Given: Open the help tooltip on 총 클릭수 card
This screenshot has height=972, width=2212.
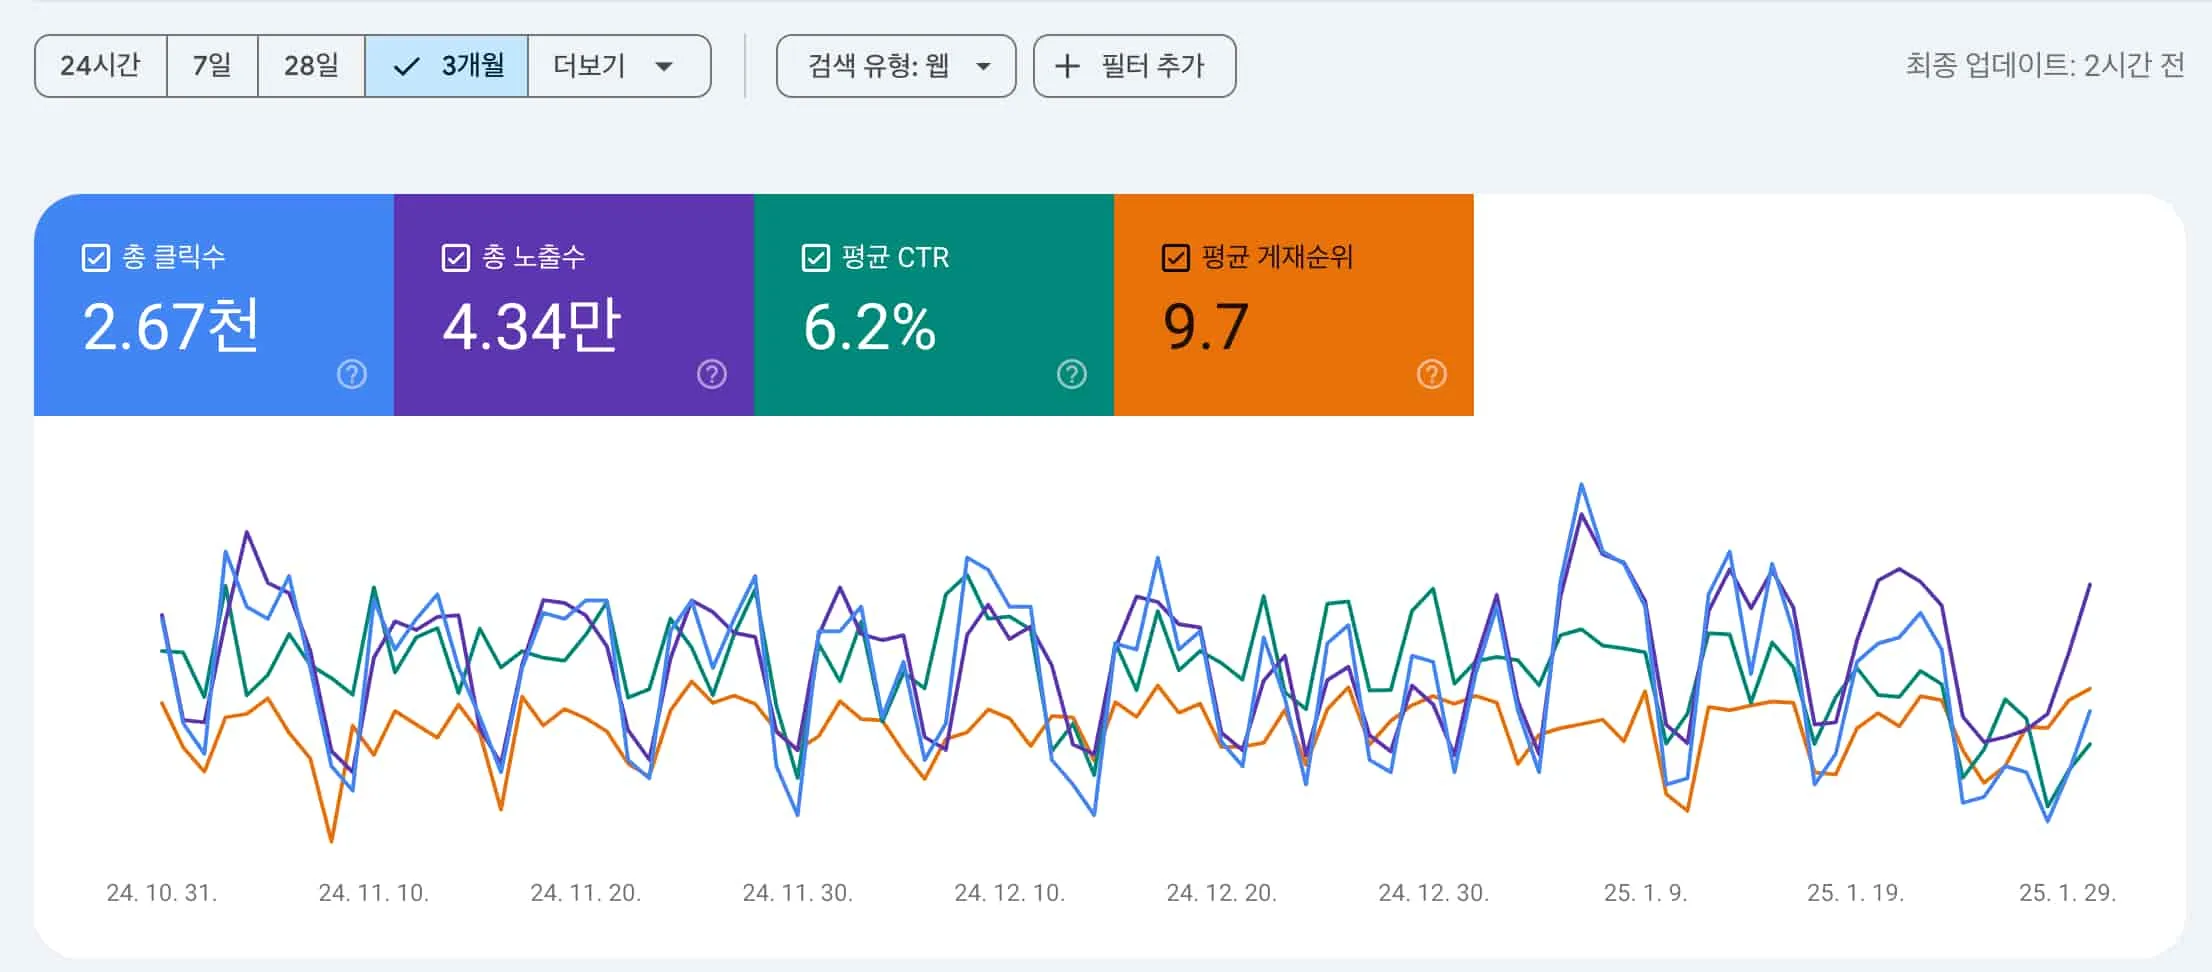Looking at the screenshot, I should [x=351, y=374].
